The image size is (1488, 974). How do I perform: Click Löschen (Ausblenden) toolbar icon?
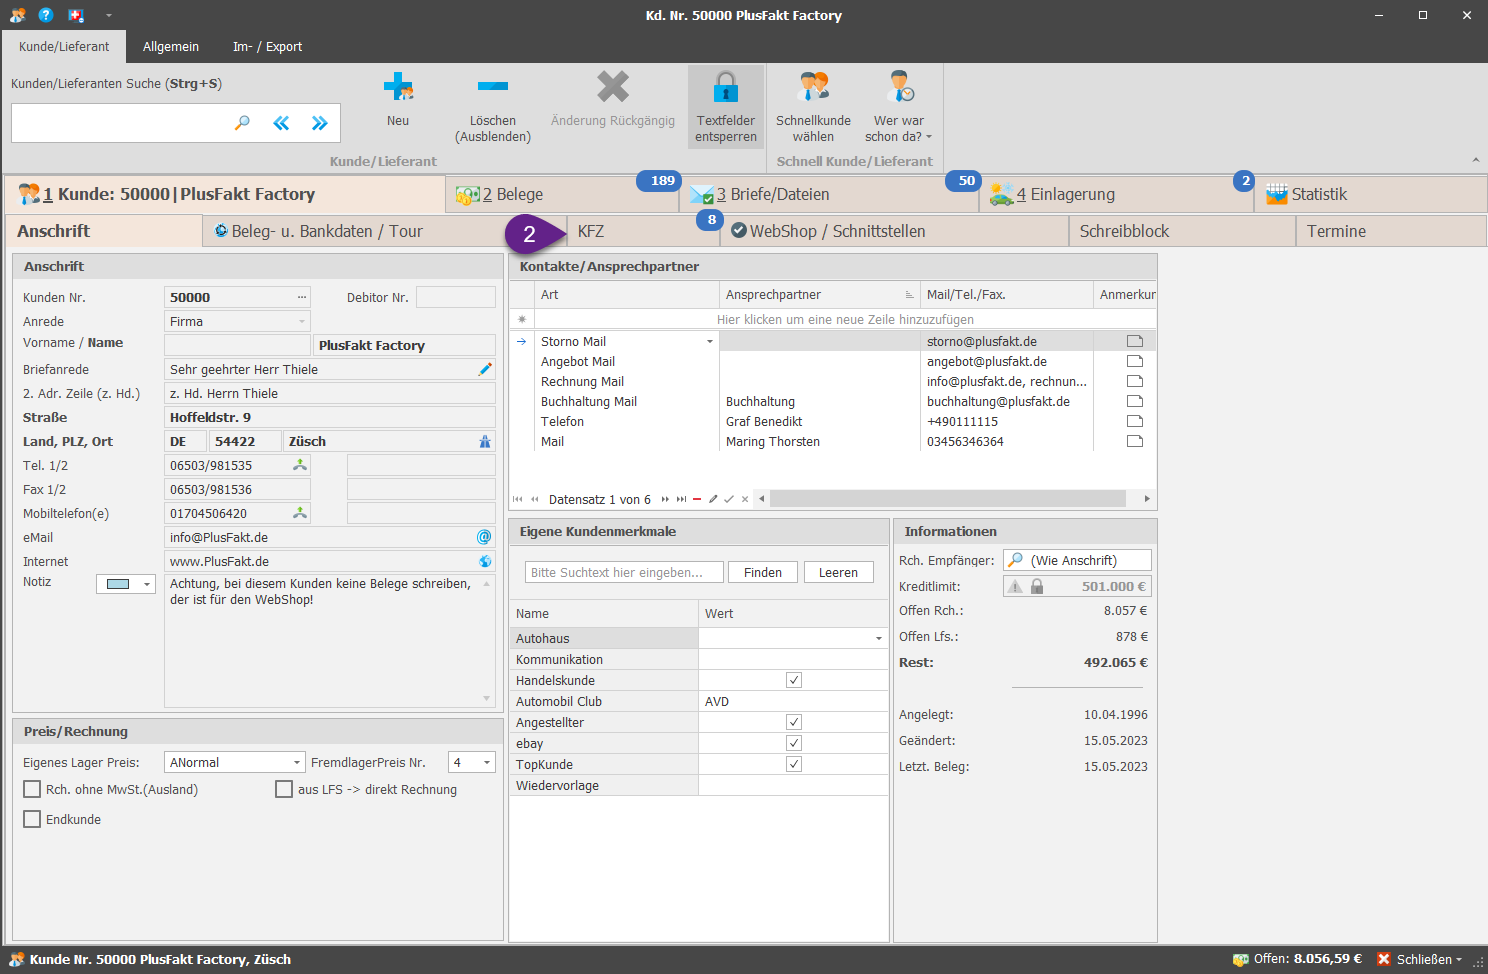pyautogui.click(x=493, y=87)
